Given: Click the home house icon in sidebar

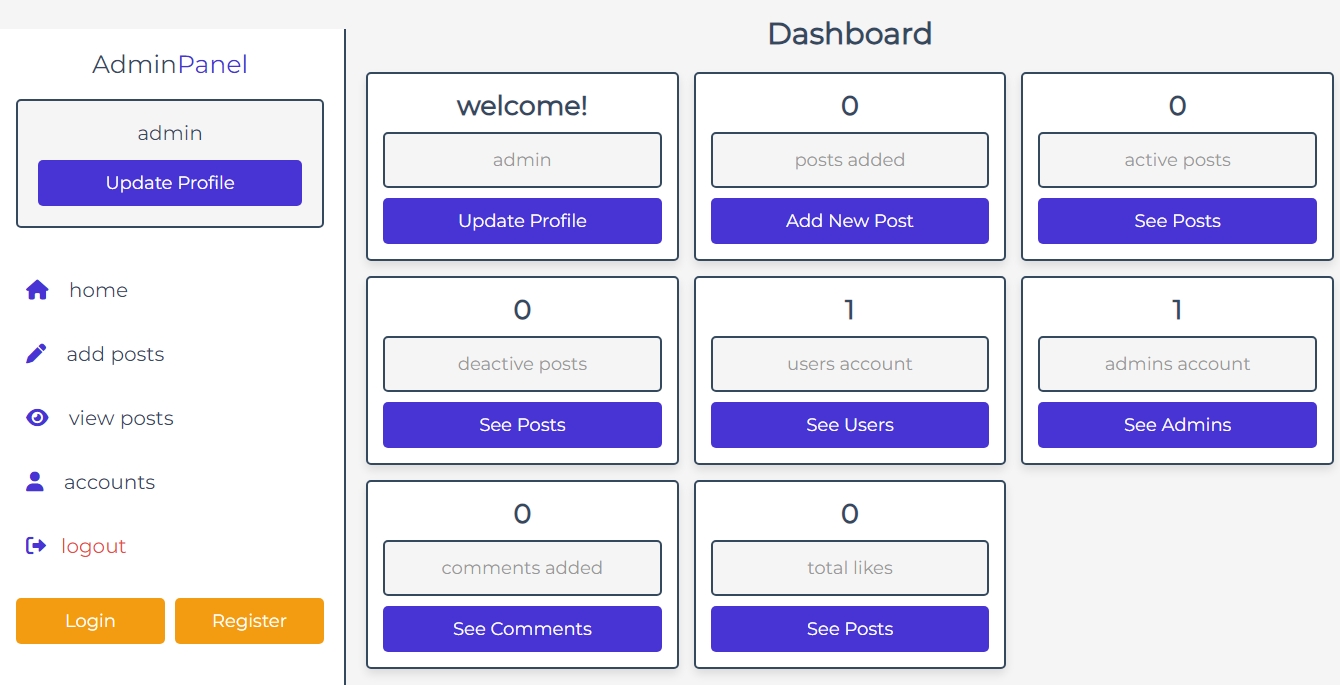Looking at the screenshot, I should pos(37,290).
